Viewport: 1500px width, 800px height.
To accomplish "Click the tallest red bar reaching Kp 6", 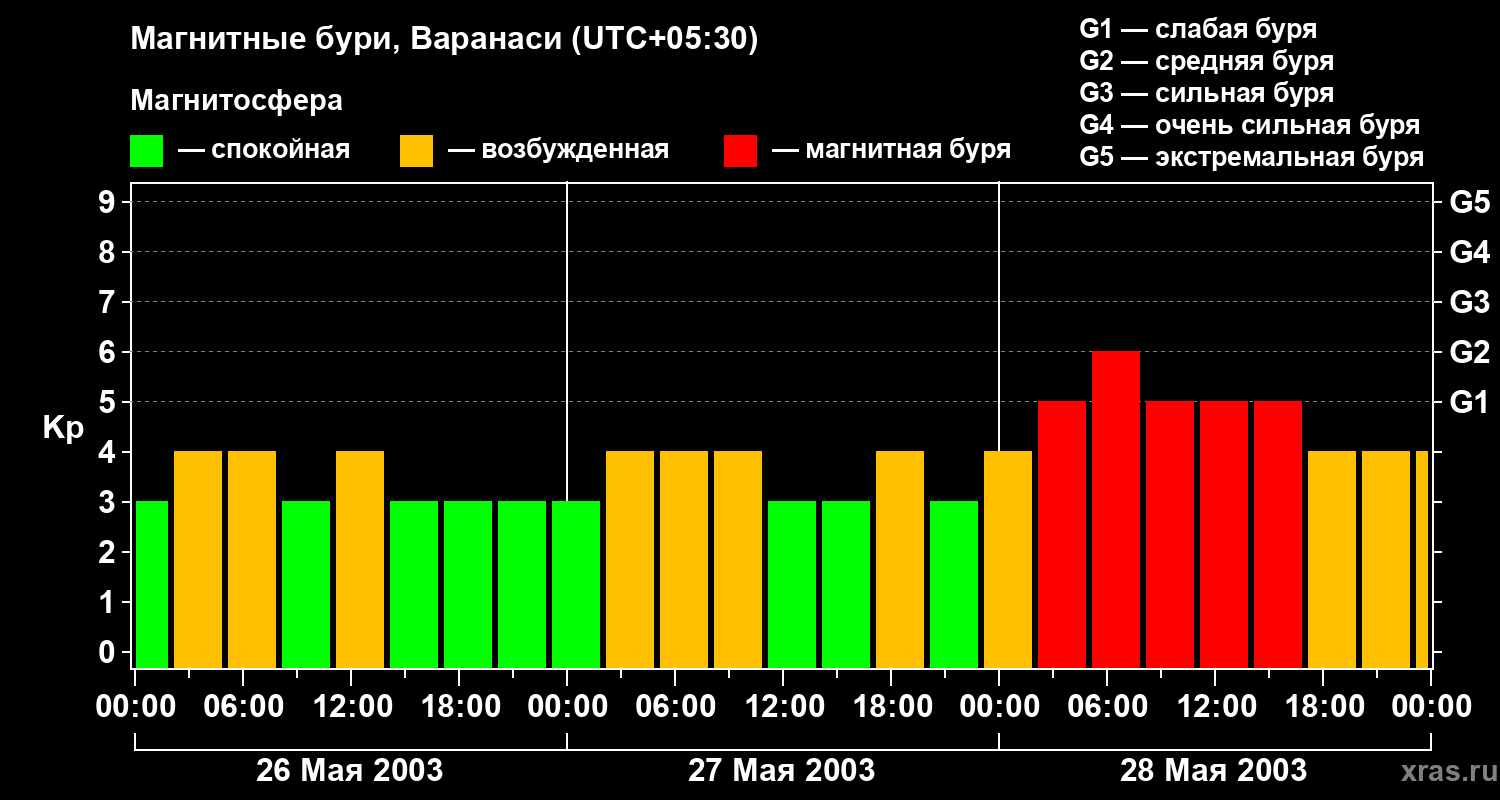I will (x=1116, y=510).
